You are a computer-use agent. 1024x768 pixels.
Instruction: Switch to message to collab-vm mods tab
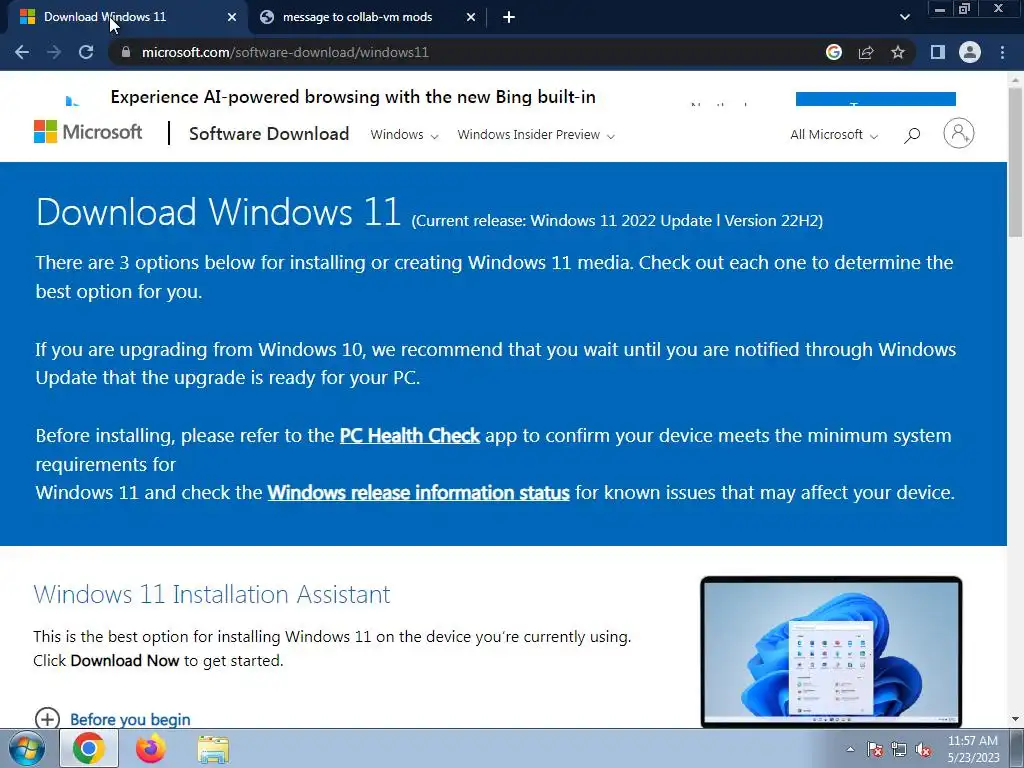(357, 17)
